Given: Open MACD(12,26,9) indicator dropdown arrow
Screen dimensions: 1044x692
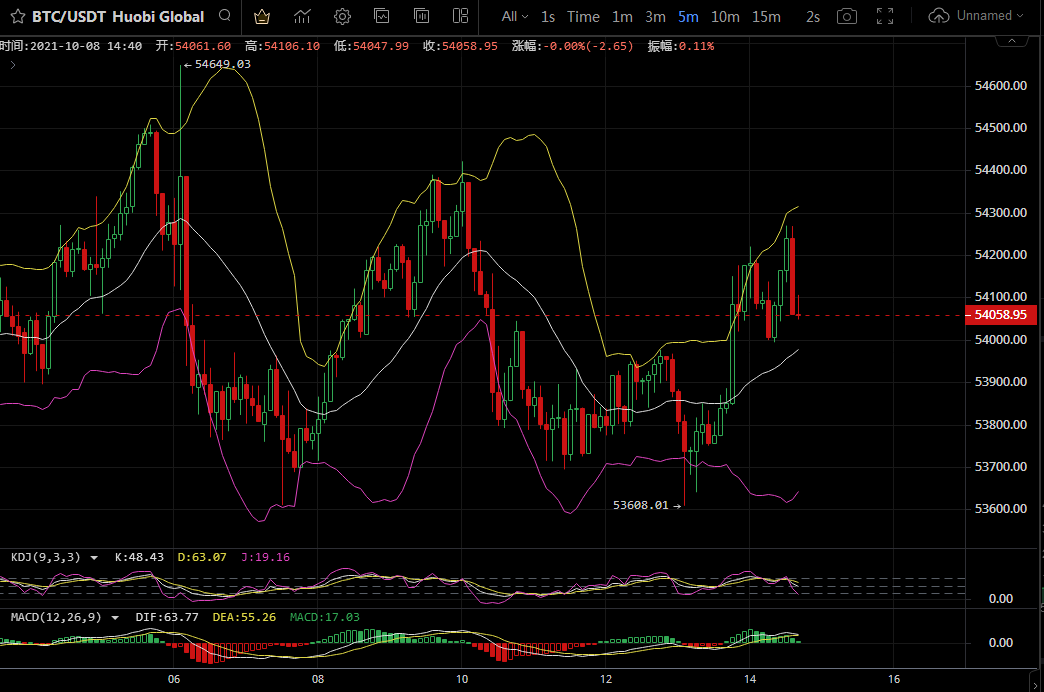Looking at the screenshot, I should coord(115,617).
